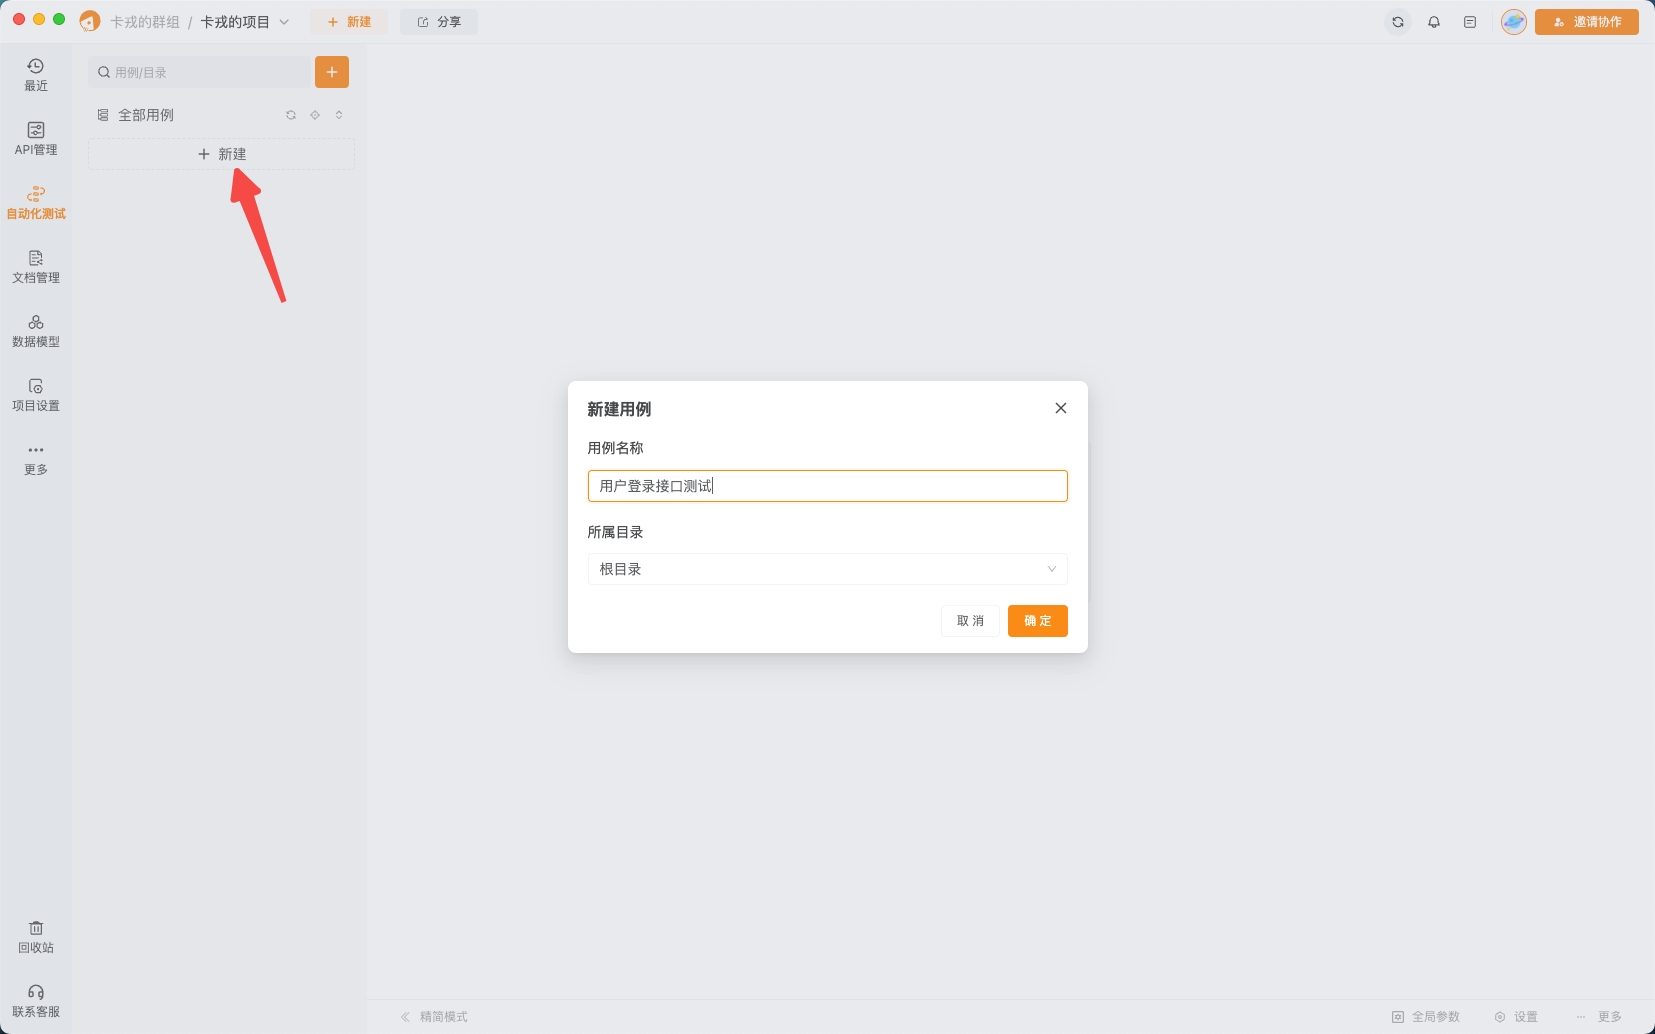
Task: Open the 回收站 recycle bin
Action: pyautogui.click(x=36, y=936)
